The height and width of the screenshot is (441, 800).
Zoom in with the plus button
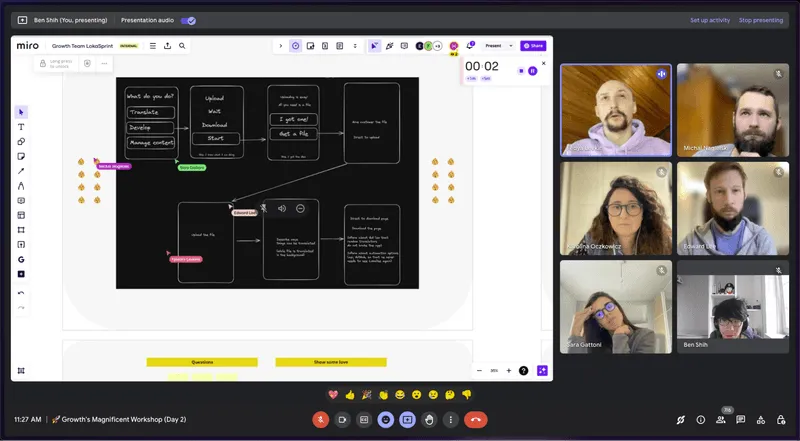click(x=509, y=370)
